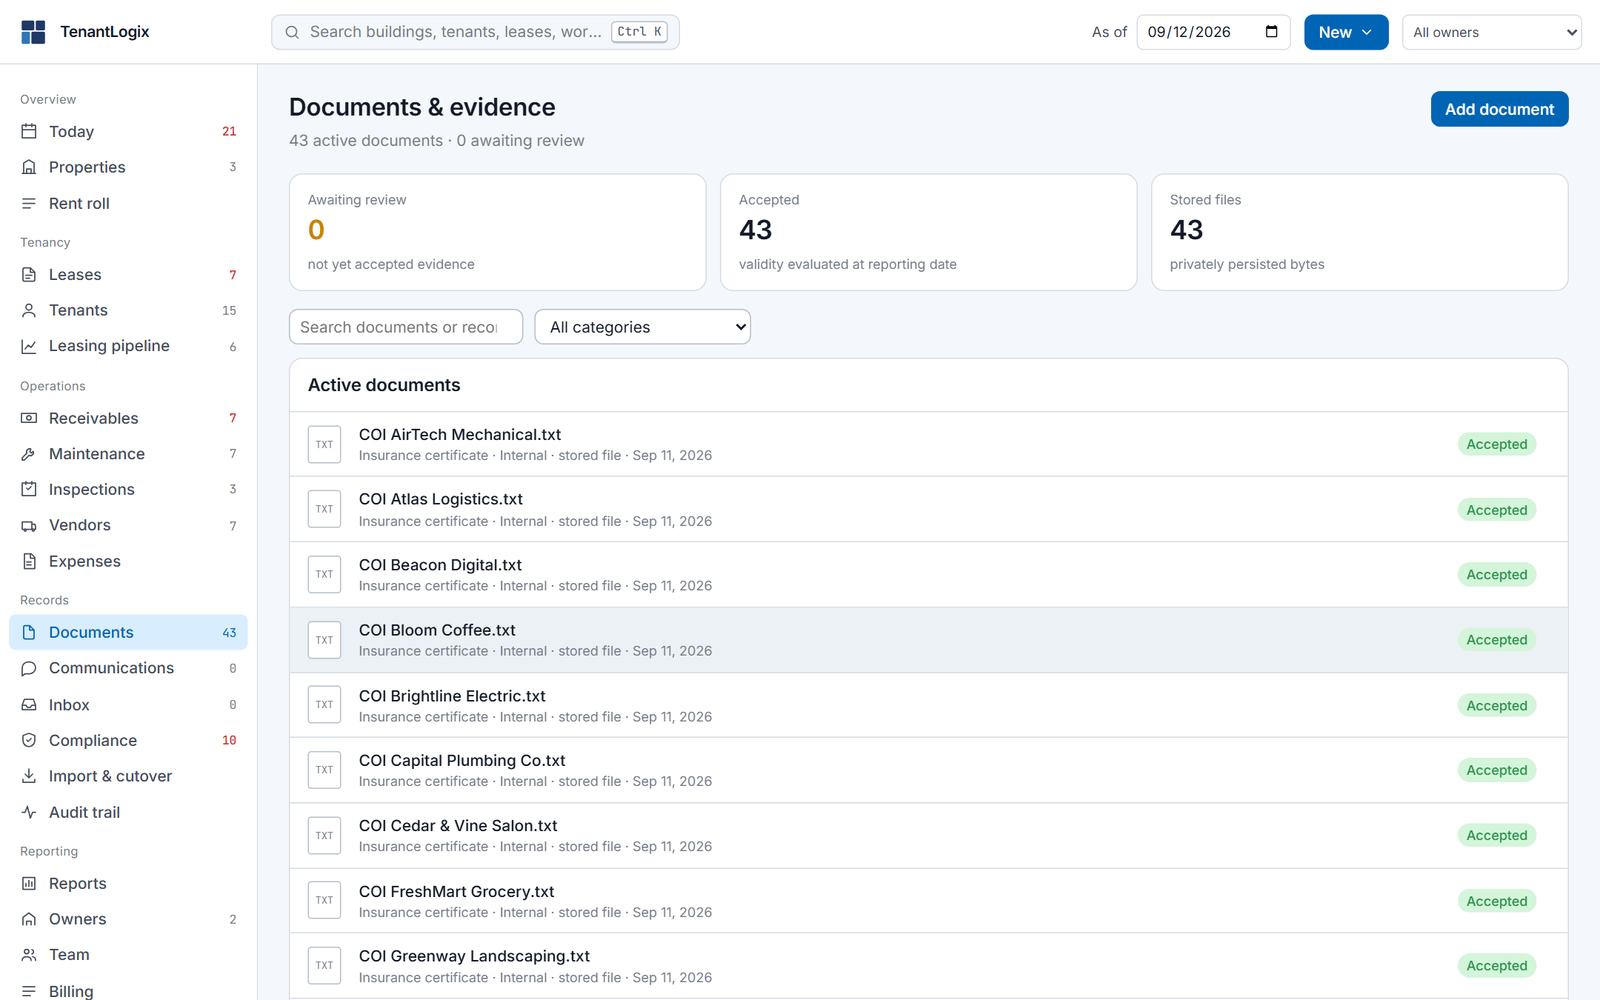Click the Ctrl K shortcut hint
1600x1000 pixels.
tap(639, 32)
